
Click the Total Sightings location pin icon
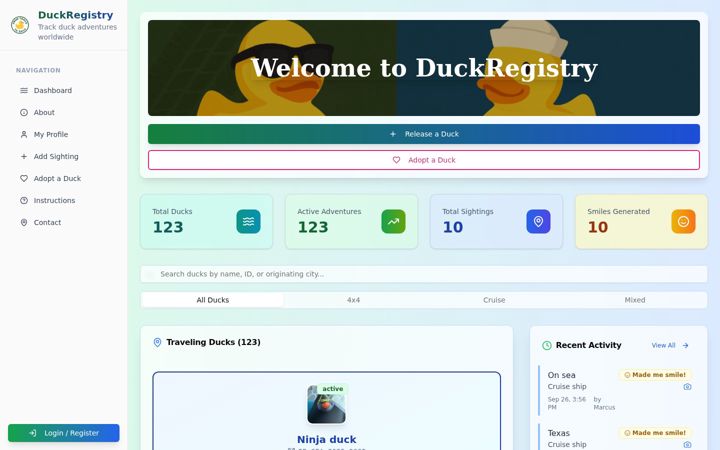point(538,222)
